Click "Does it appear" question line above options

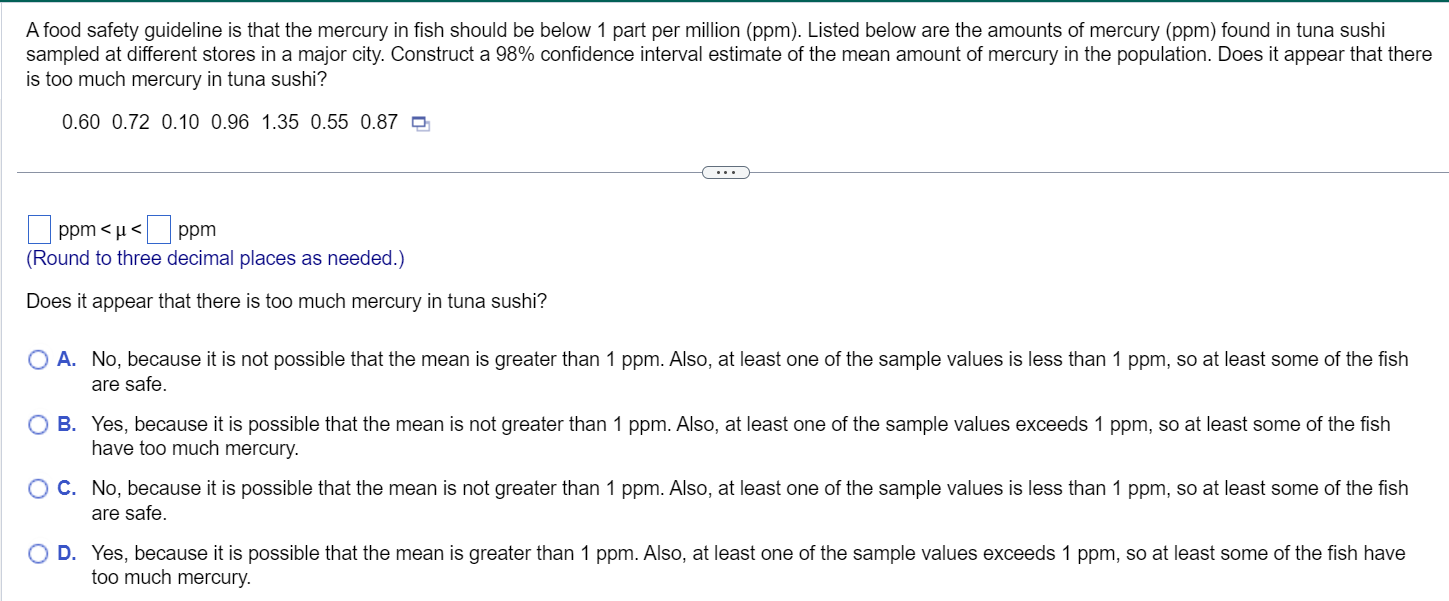click(x=286, y=301)
